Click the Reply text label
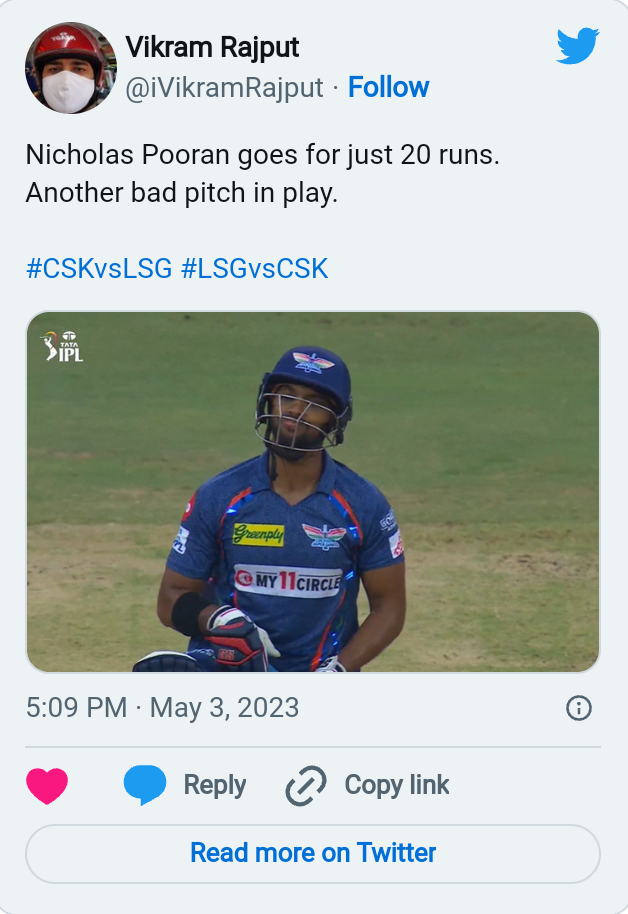 [x=215, y=786]
